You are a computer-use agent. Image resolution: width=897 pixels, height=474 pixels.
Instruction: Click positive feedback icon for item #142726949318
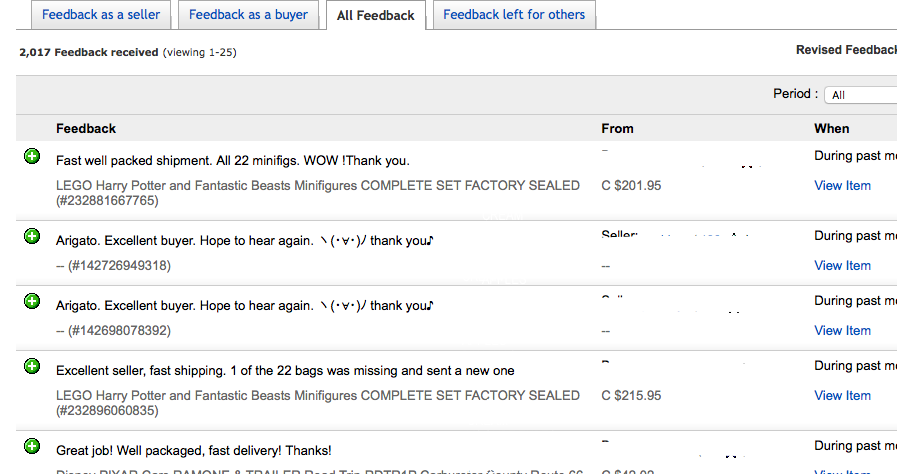(x=32, y=237)
